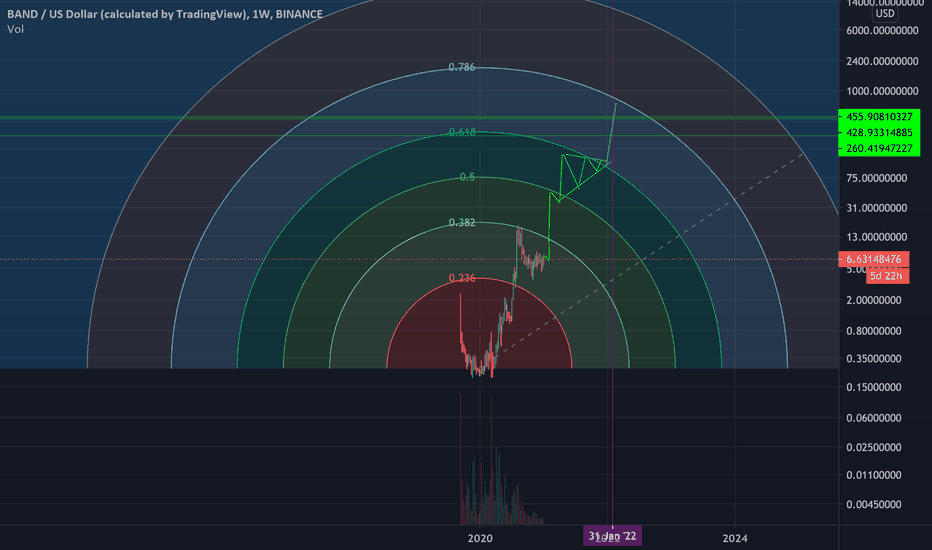The width and height of the screenshot is (932, 550).
Task: Click the 75.00000000 price axis value
Action: 877,178
